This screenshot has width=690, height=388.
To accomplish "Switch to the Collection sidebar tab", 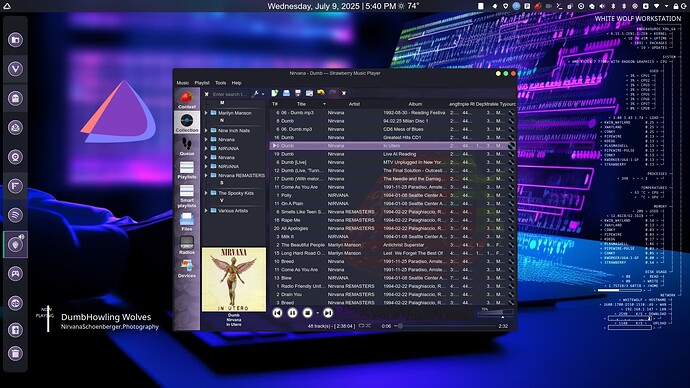I will click(x=187, y=122).
